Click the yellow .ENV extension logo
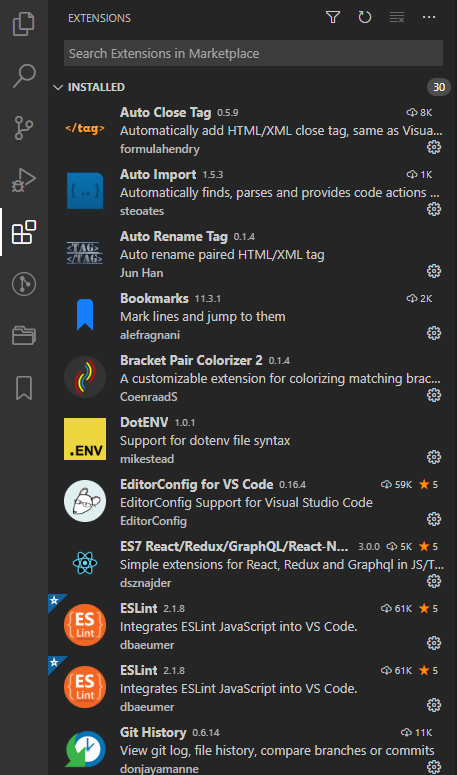 coord(85,439)
